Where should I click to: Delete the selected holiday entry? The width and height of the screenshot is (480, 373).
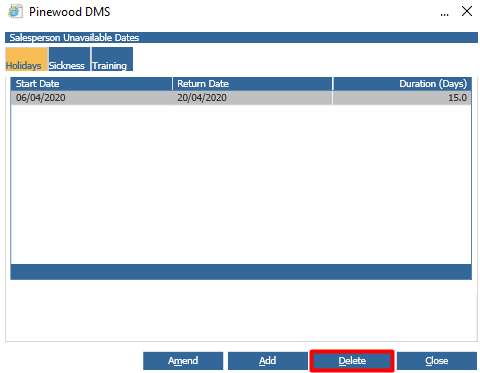pyautogui.click(x=352, y=361)
